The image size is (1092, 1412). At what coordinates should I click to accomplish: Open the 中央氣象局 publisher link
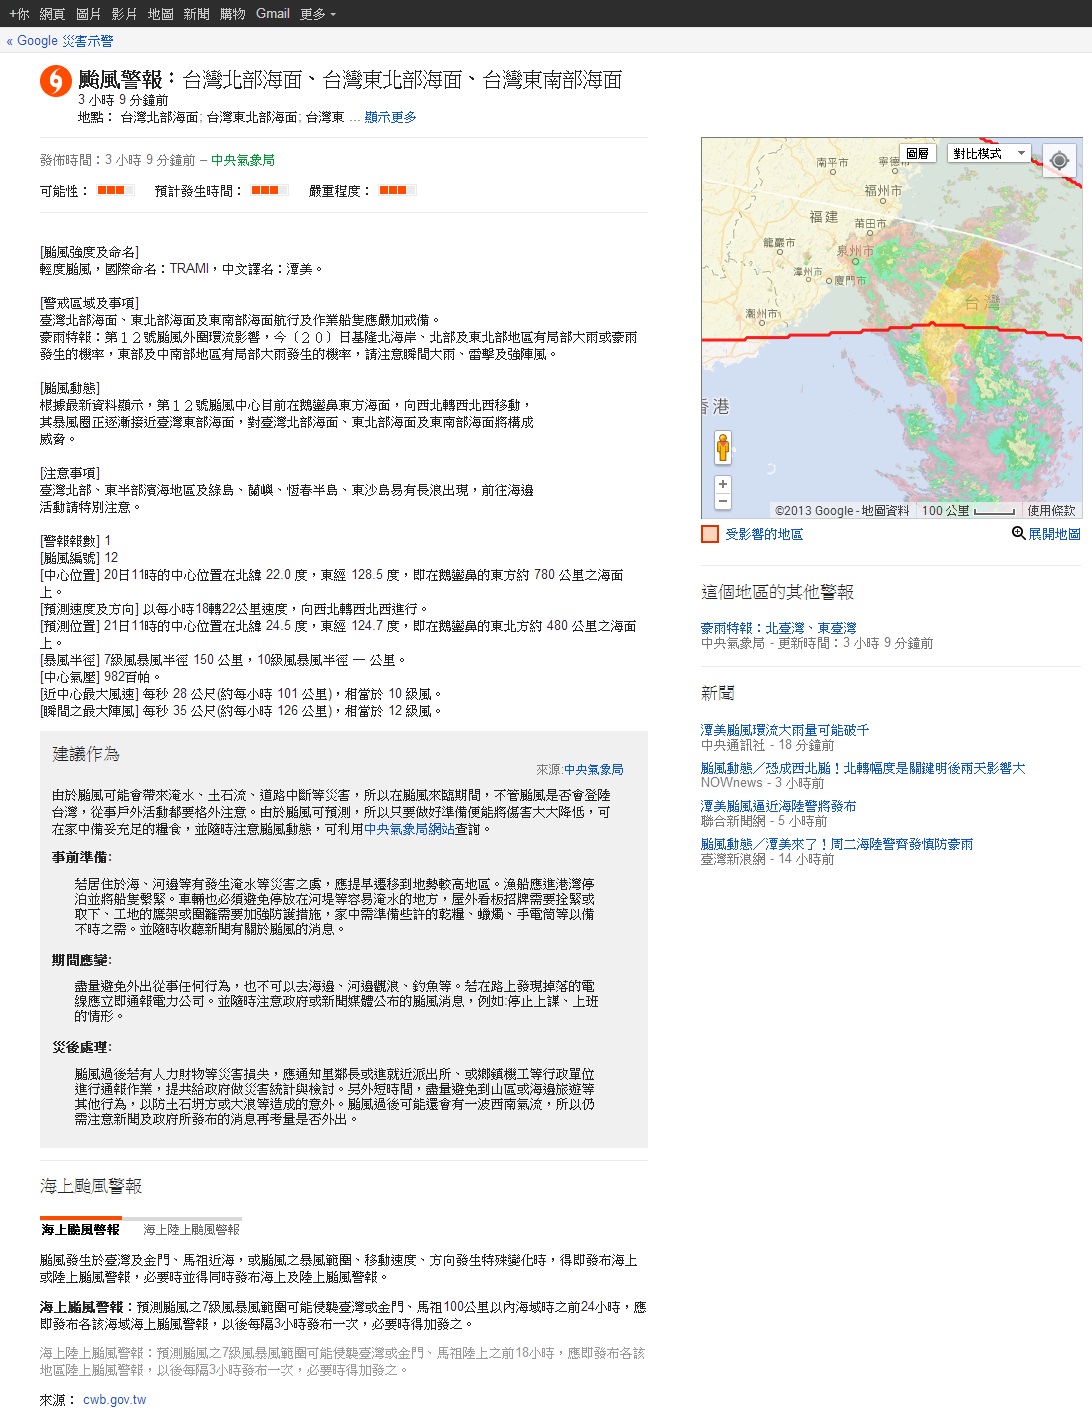click(x=242, y=160)
